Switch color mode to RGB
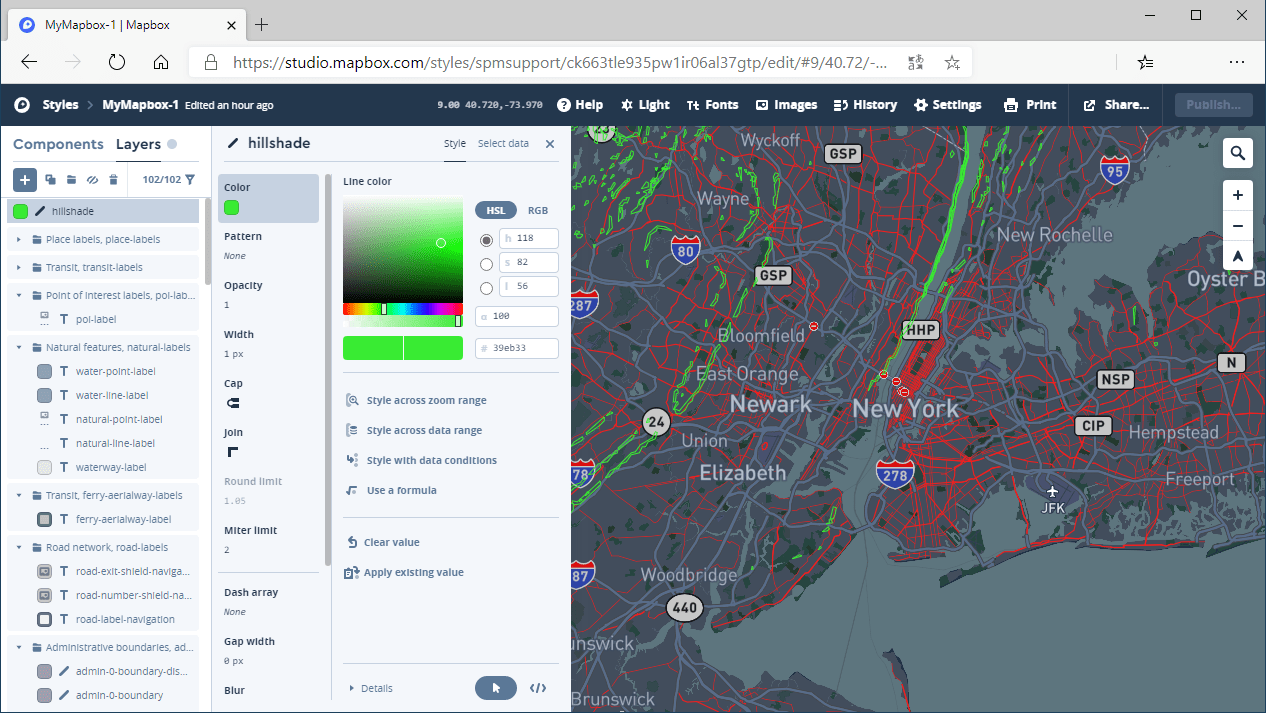This screenshot has height=713, width=1266. [x=538, y=210]
